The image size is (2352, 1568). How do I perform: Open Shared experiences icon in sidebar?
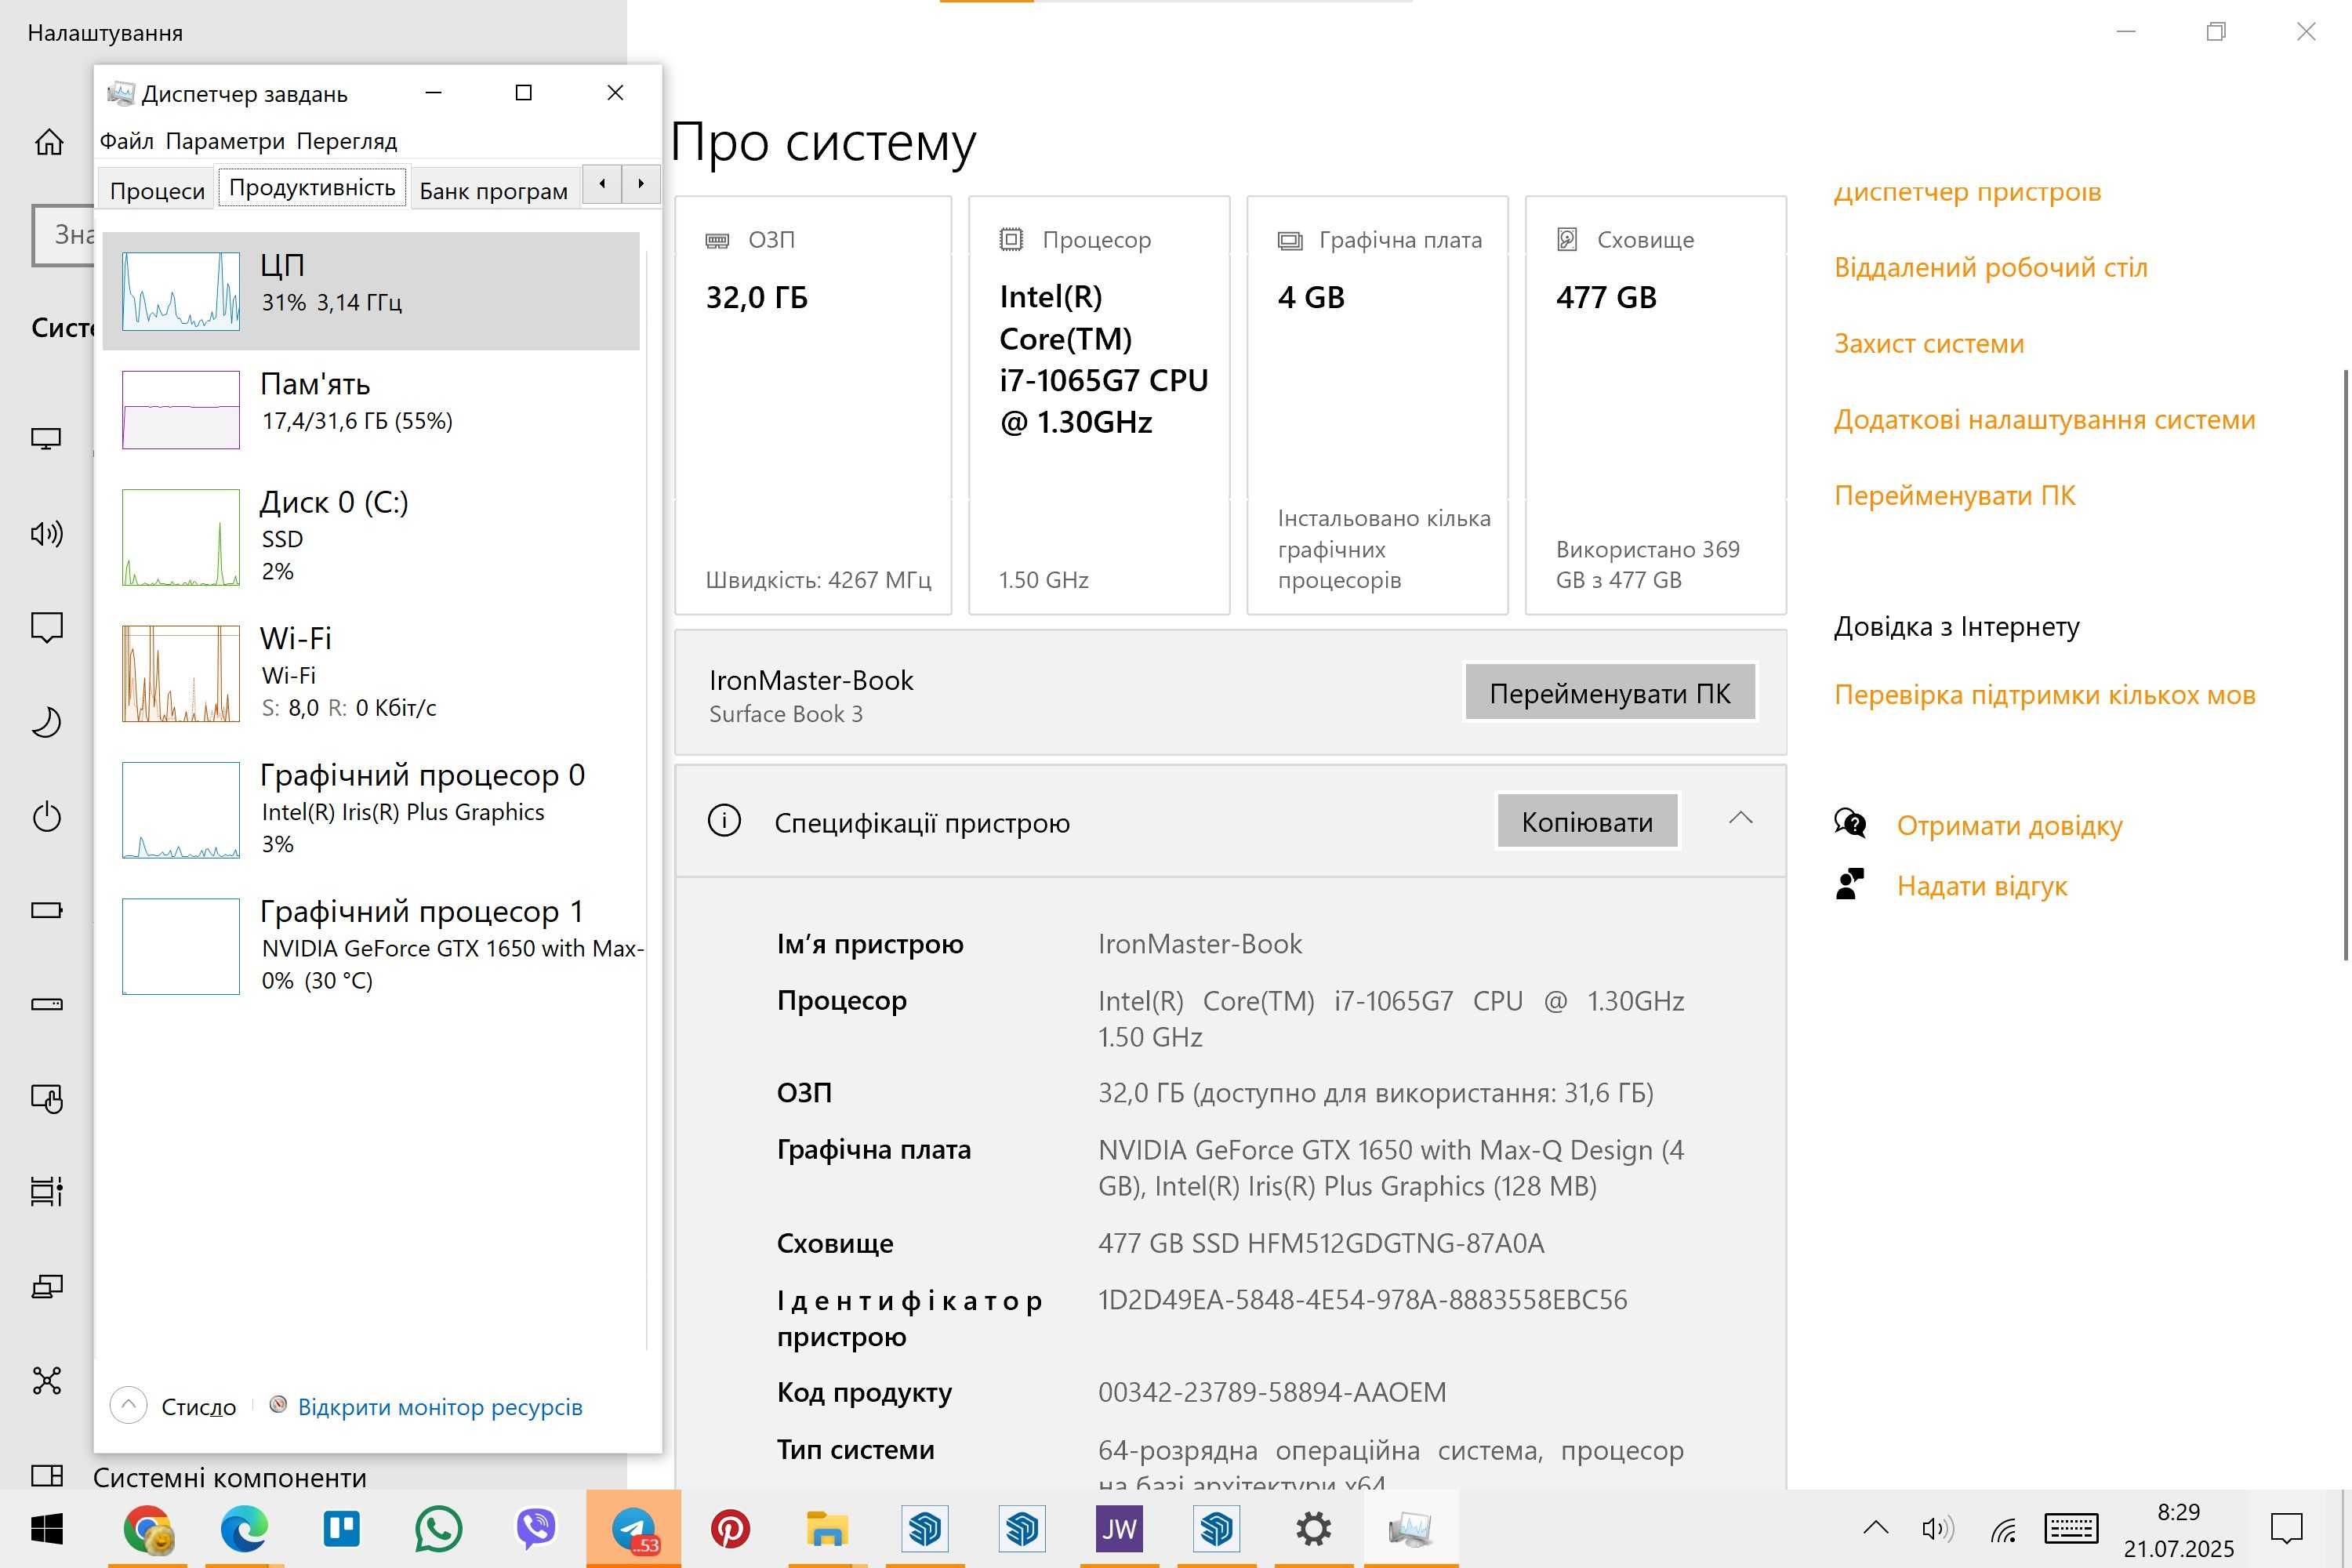tap(46, 1380)
